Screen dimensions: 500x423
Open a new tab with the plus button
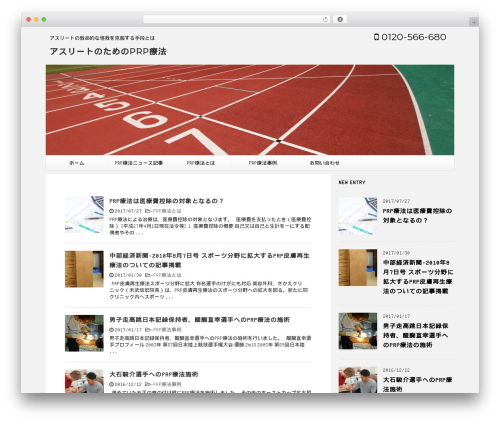click(x=474, y=22)
